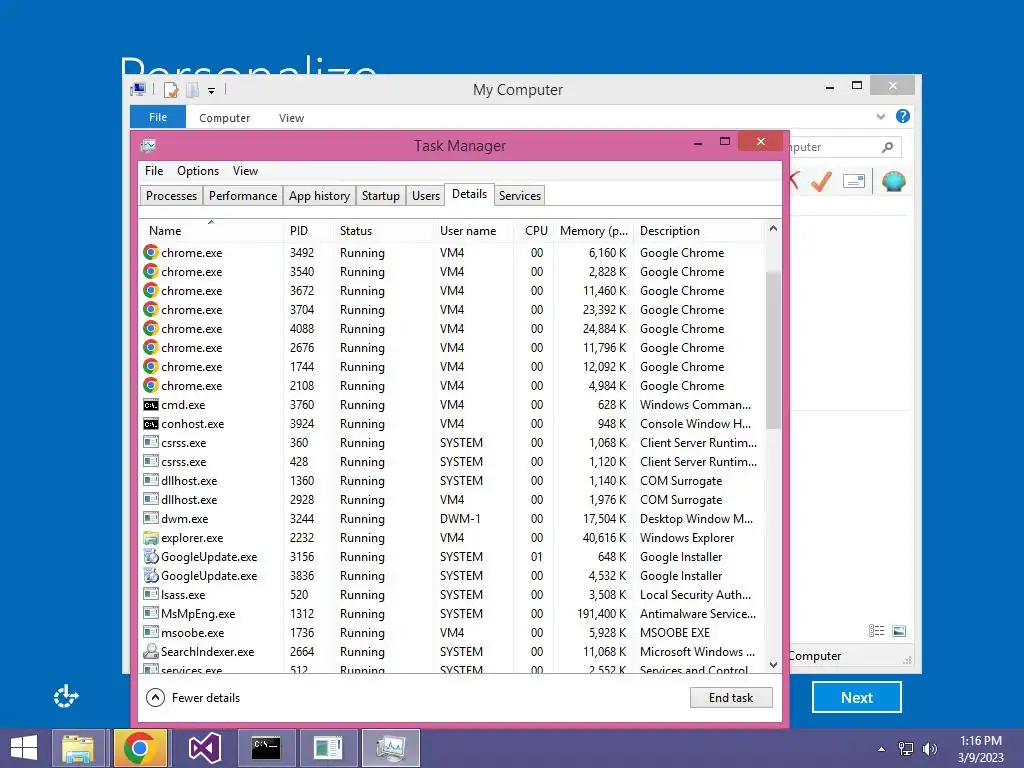Open the Task Manager View menu
This screenshot has height=768, width=1024.
tap(246, 170)
